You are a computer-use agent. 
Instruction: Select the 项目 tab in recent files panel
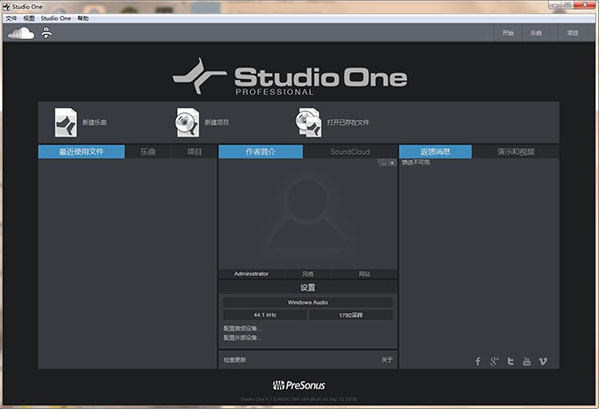[194, 152]
